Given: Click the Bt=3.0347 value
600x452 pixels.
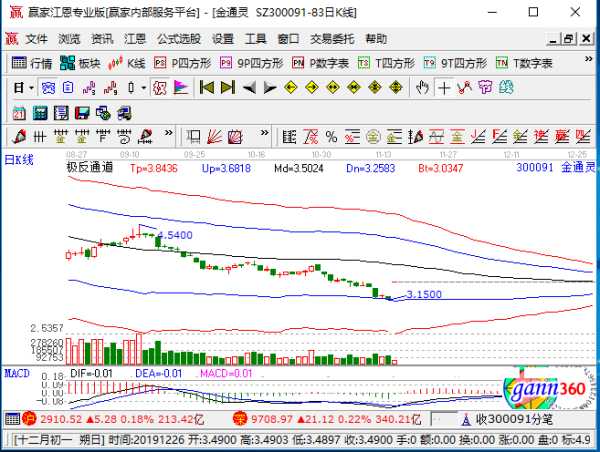Looking at the screenshot, I should point(440,168).
